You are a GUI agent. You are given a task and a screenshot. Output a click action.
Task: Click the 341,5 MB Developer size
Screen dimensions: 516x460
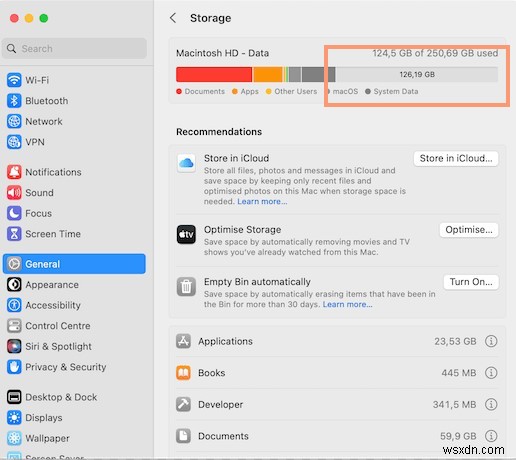[x=454, y=404]
